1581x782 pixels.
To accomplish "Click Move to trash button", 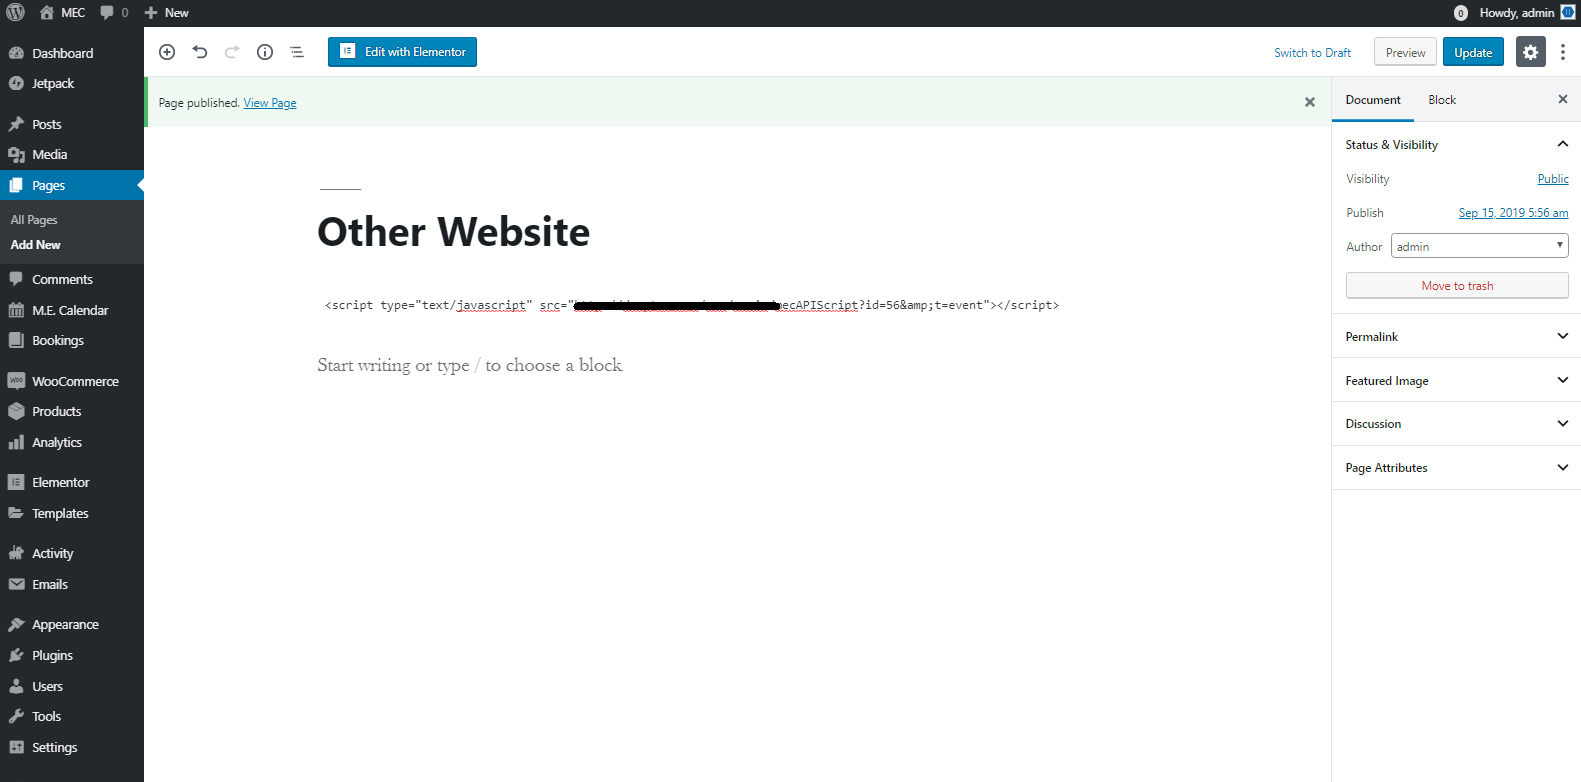I will pyautogui.click(x=1457, y=286).
